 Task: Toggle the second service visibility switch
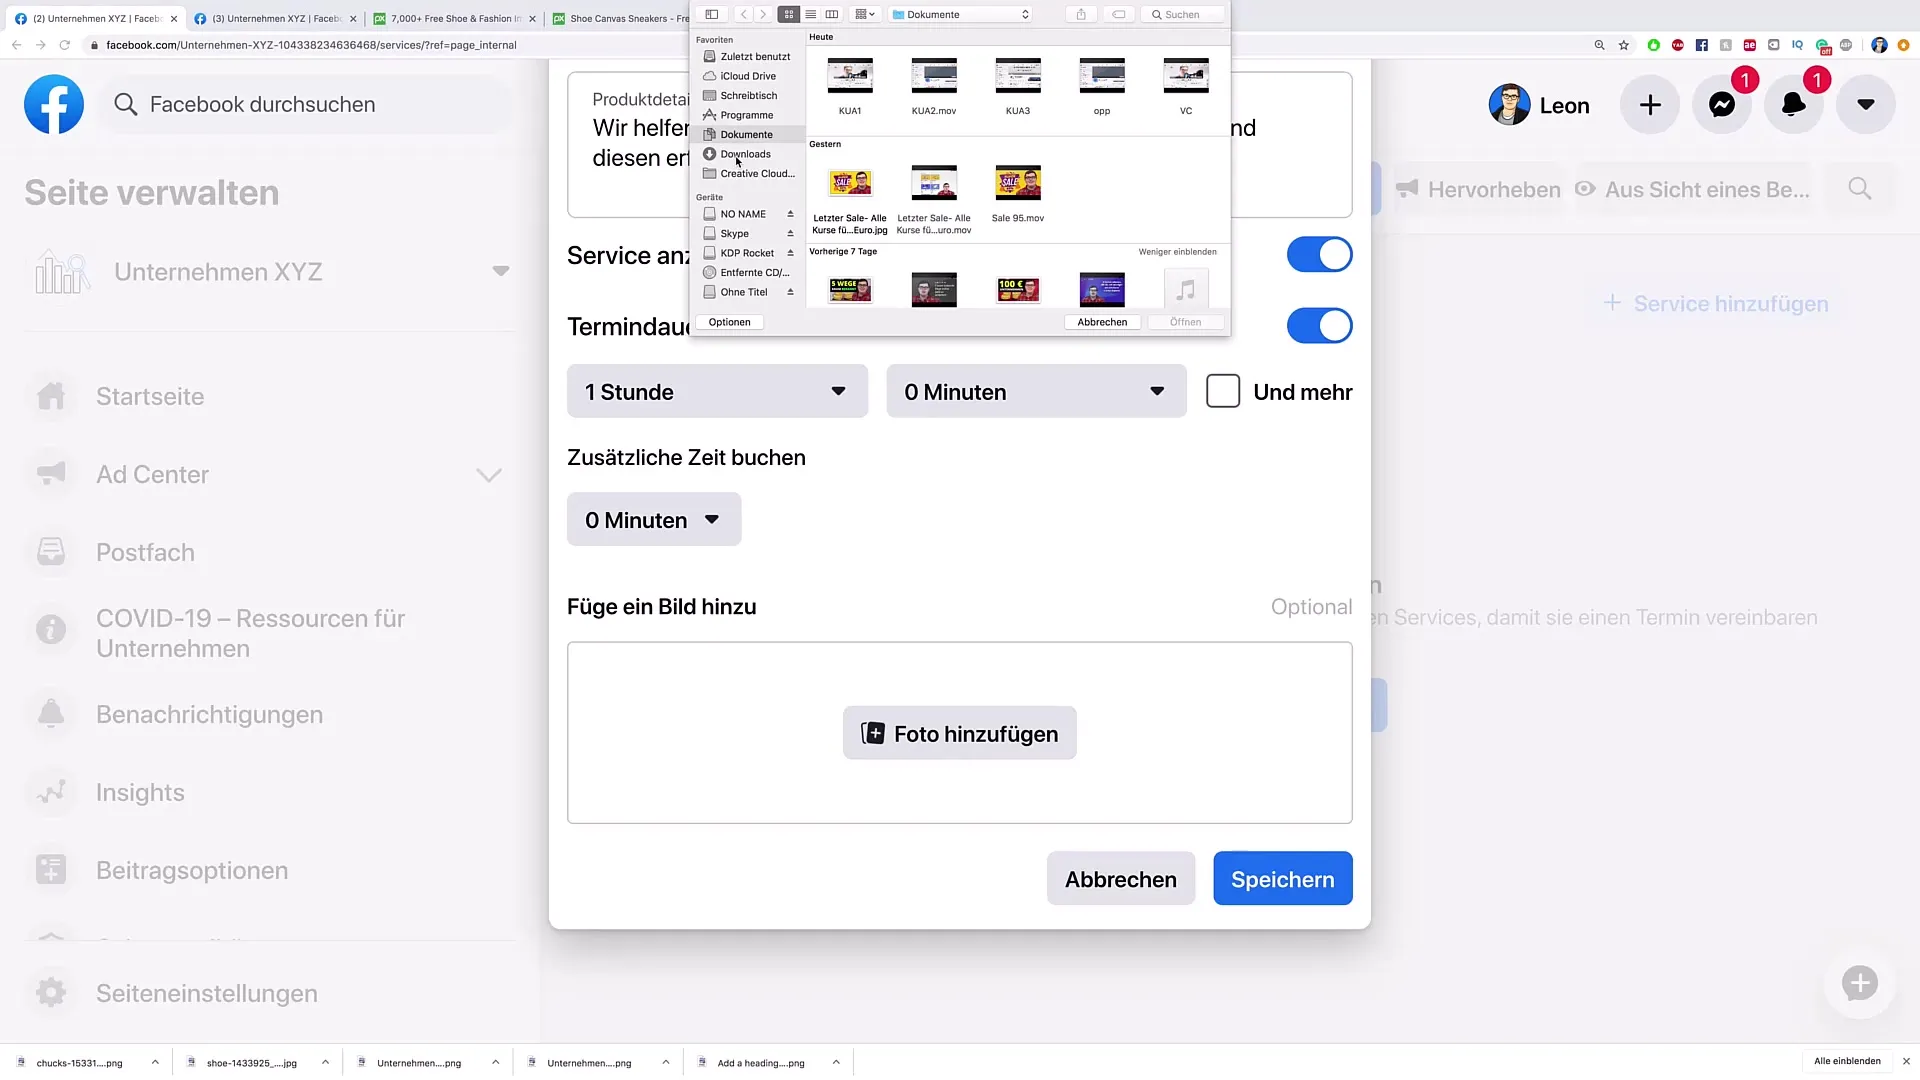1319,326
